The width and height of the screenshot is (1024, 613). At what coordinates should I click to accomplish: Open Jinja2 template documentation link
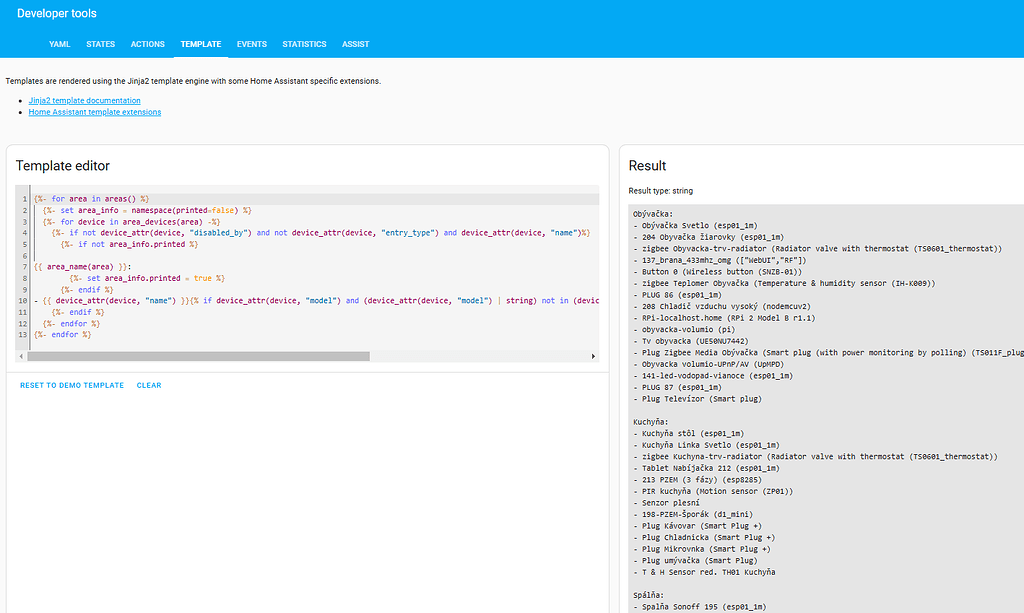84,101
